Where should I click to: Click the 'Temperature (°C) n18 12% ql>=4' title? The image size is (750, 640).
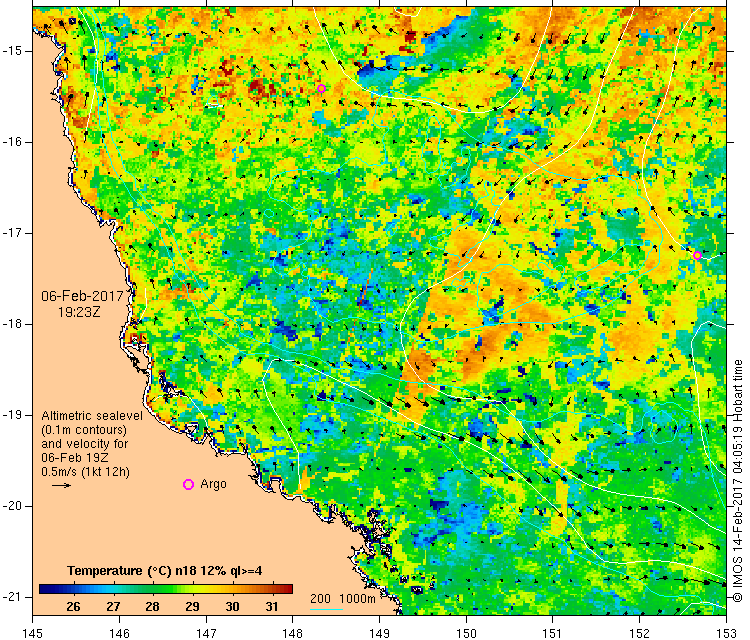(165, 571)
